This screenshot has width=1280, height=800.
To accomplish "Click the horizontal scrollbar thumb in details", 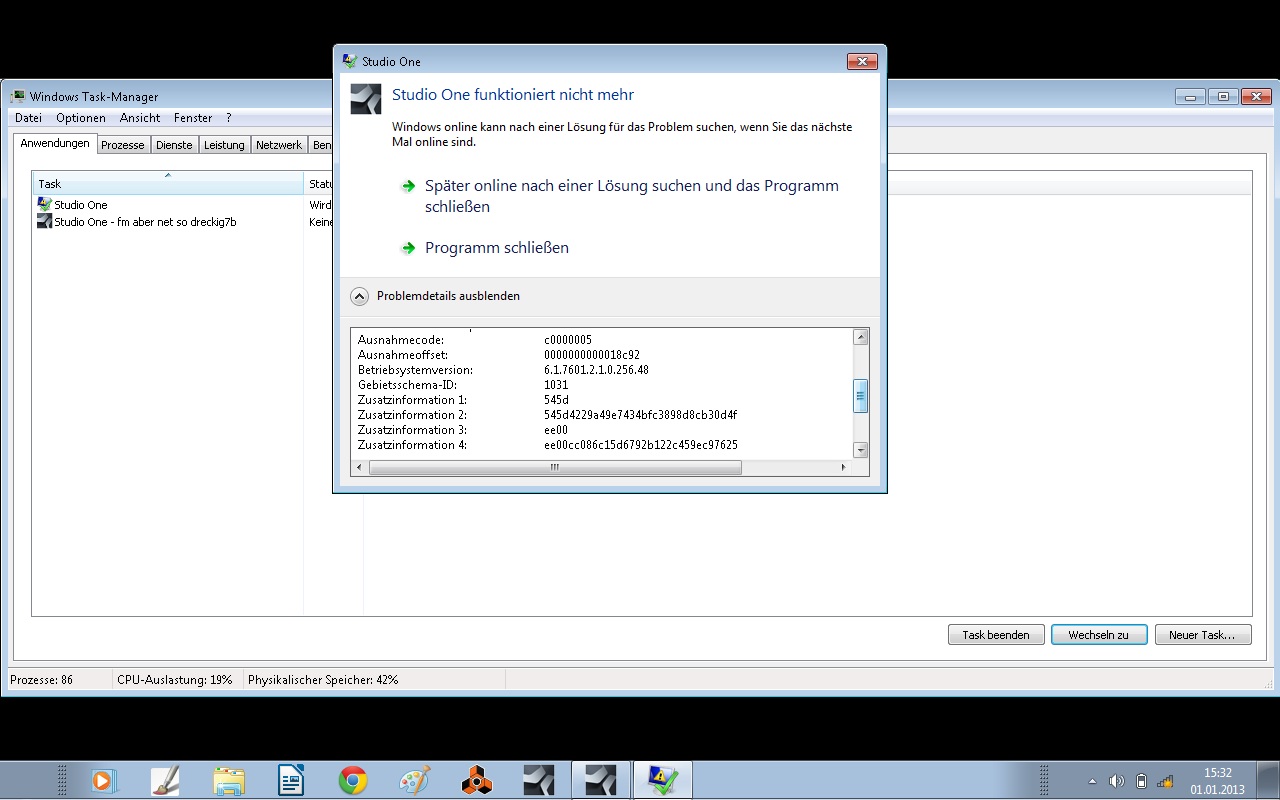I will click(555, 467).
